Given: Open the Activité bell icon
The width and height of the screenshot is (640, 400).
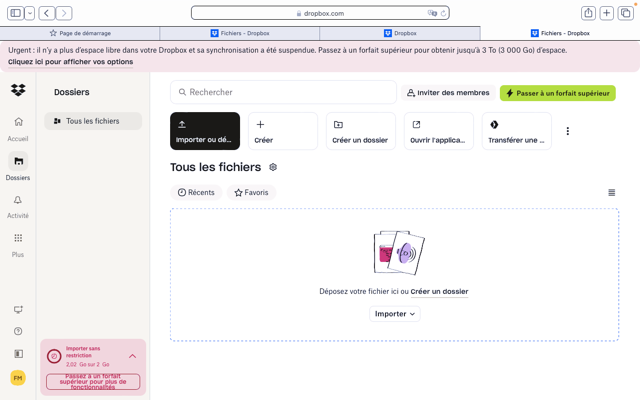Looking at the screenshot, I should (18, 201).
